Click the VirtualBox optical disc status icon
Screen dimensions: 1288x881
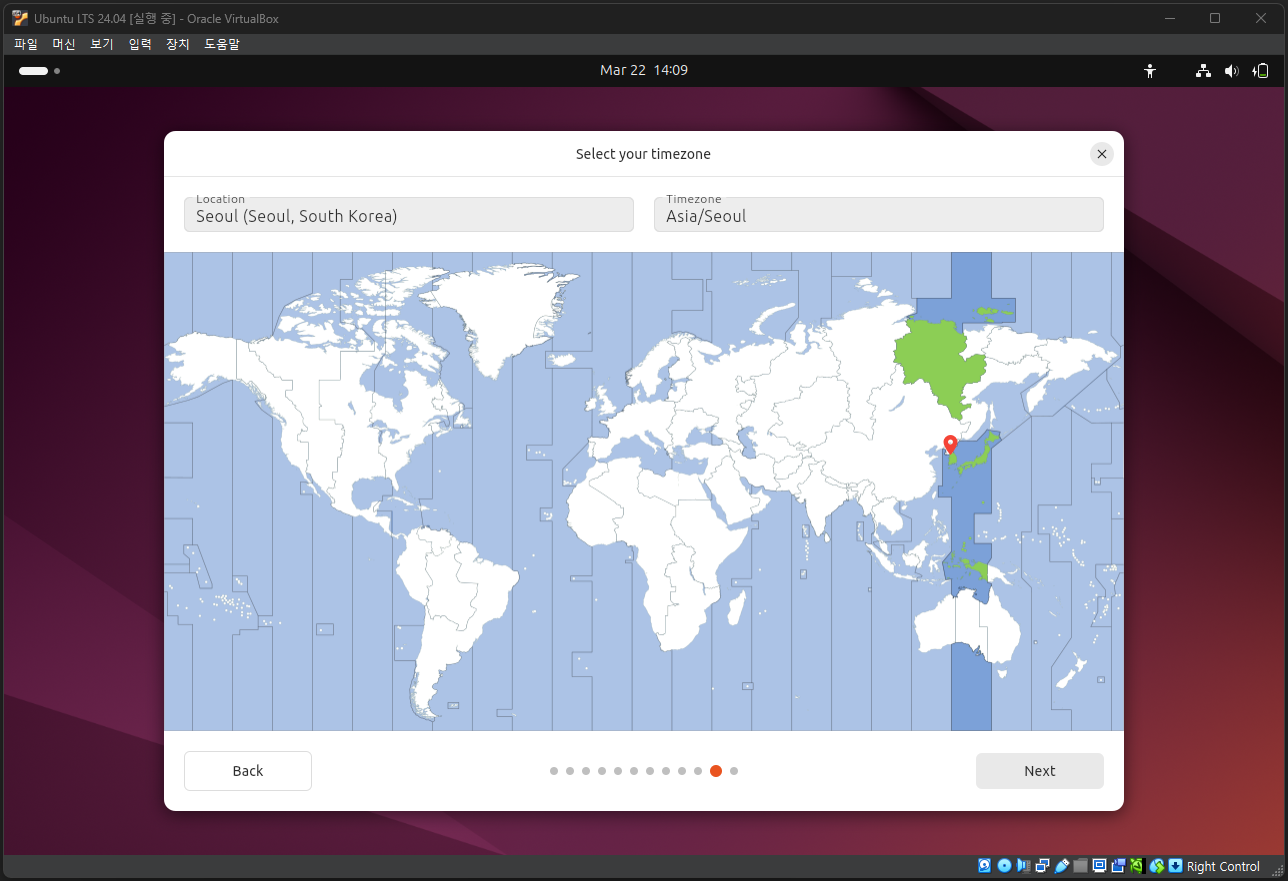(1004, 866)
